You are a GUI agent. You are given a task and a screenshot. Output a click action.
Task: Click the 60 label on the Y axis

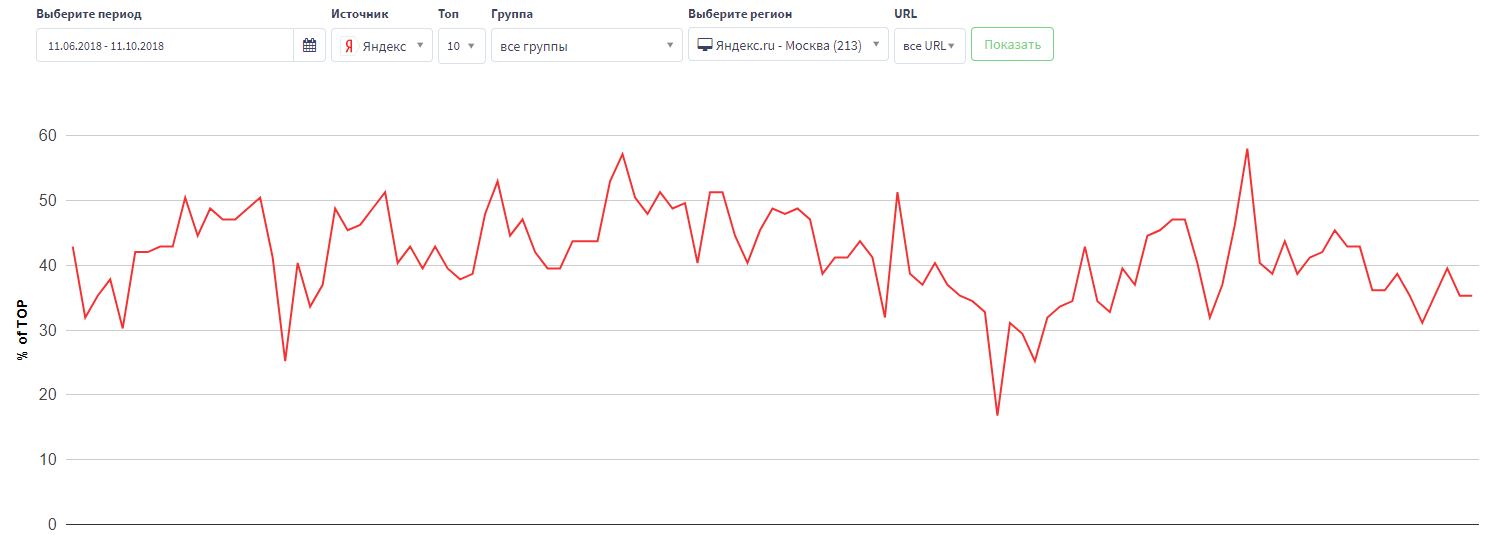pyautogui.click(x=48, y=135)
